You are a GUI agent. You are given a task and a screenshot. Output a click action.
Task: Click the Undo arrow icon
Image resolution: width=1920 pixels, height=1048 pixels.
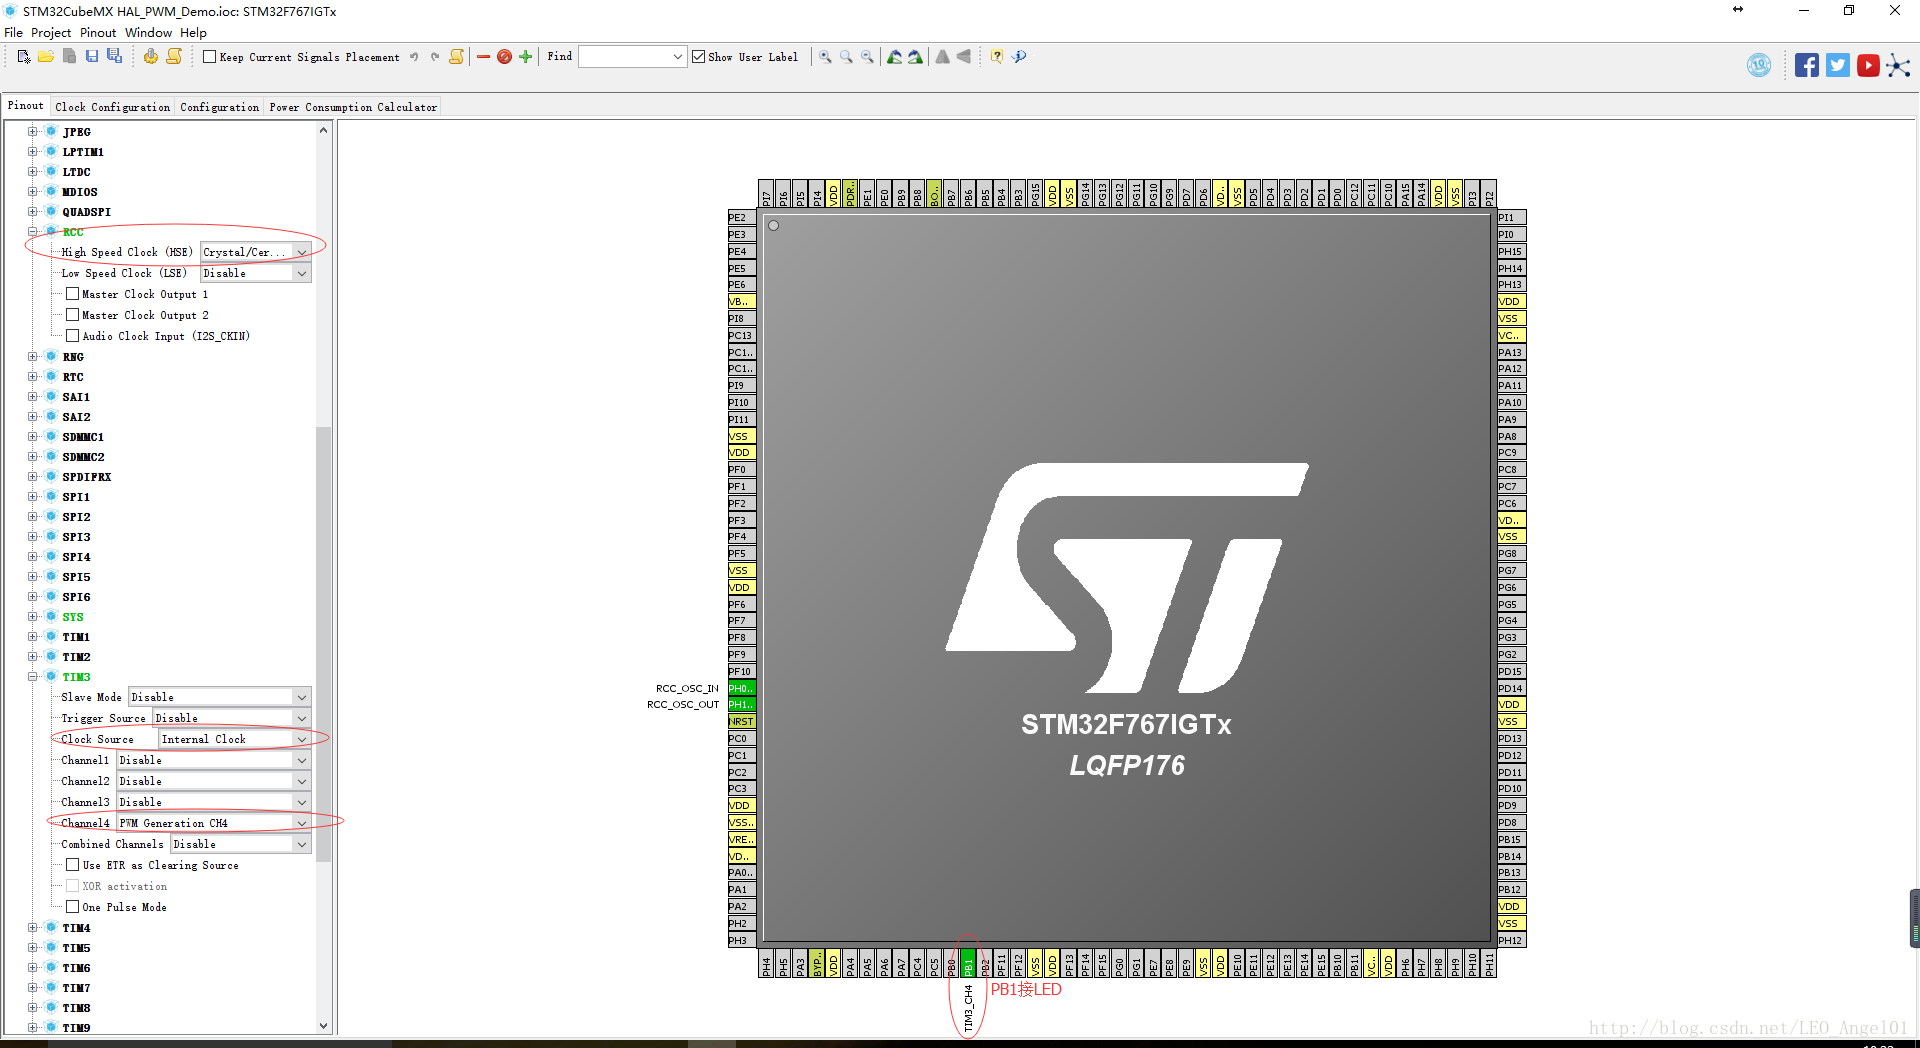tap(414, 57)
